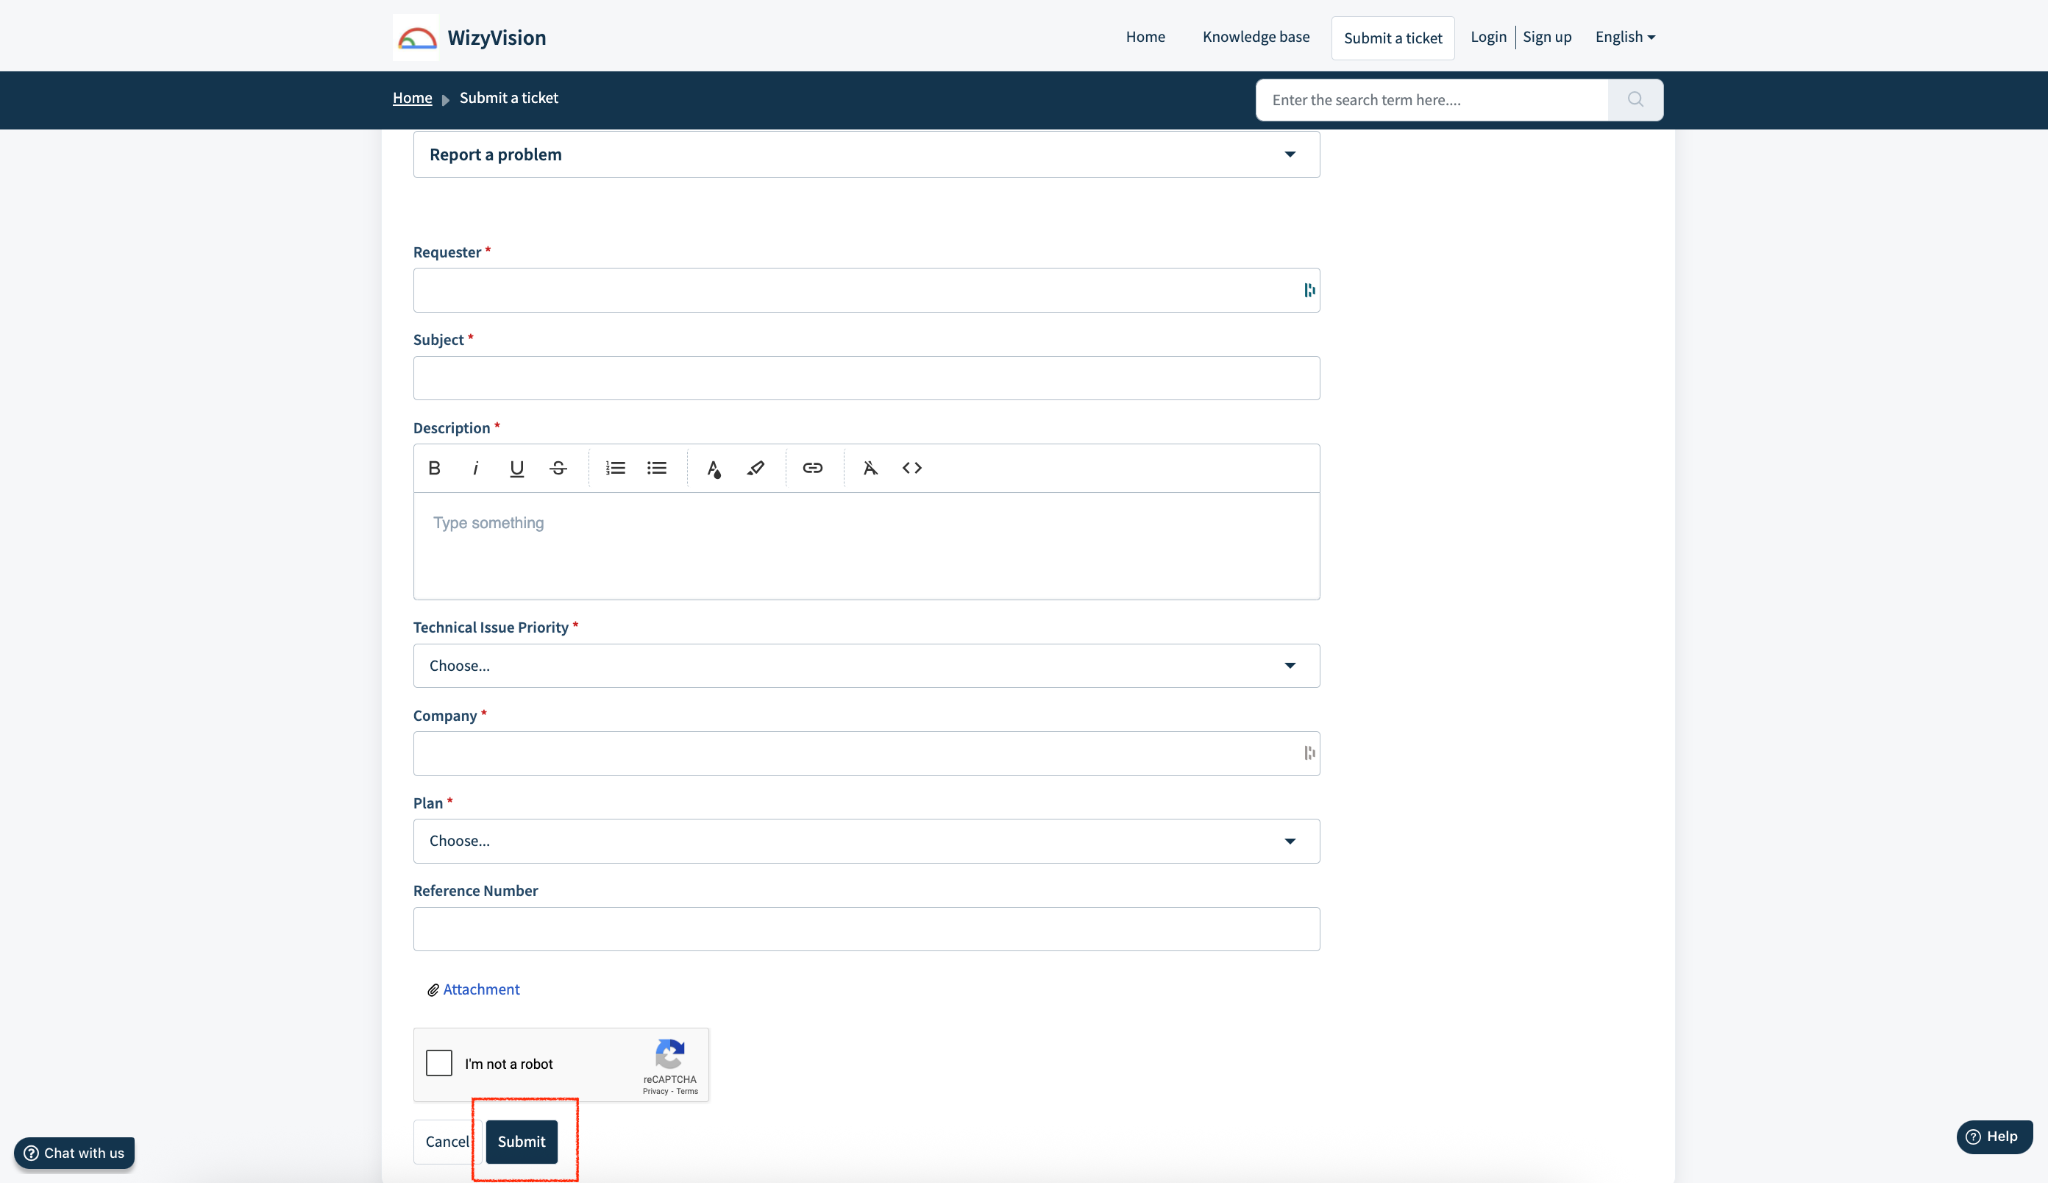Image resolution: width=2048 pixels, height=1183 pixels.
Task: Clear formatting in the description editor
Action: (870, 468)
